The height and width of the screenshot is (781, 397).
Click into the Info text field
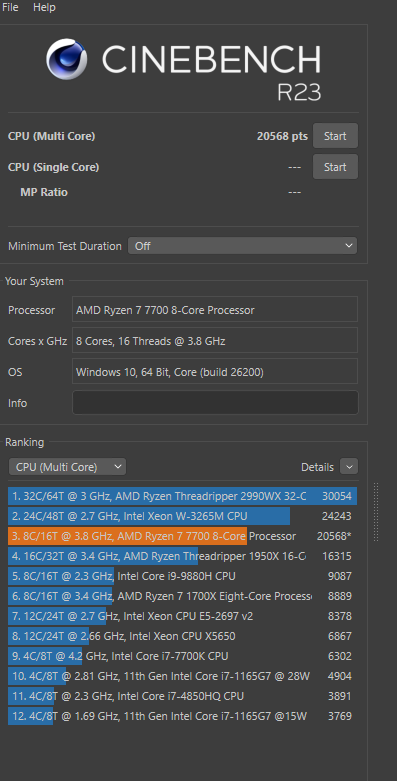coord(215,402)
